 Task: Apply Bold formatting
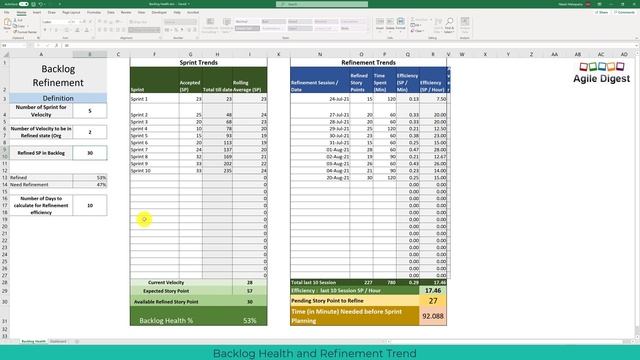[45, 30]
